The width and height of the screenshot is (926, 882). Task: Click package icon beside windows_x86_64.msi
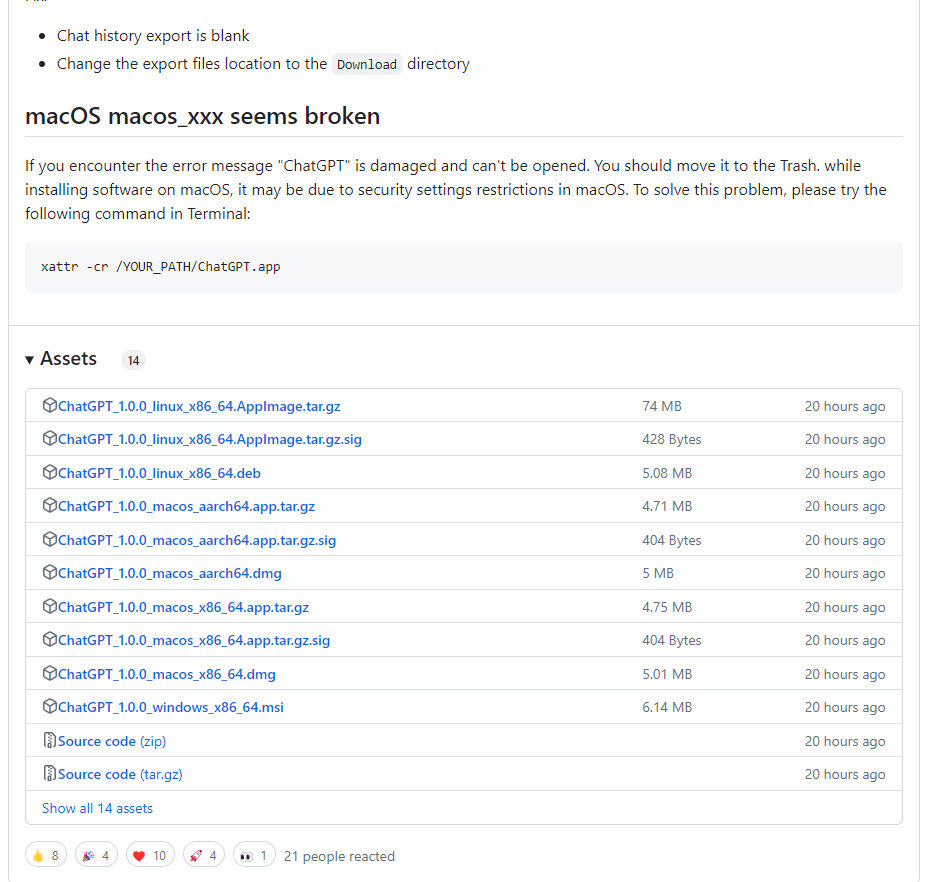coord(50,707)
